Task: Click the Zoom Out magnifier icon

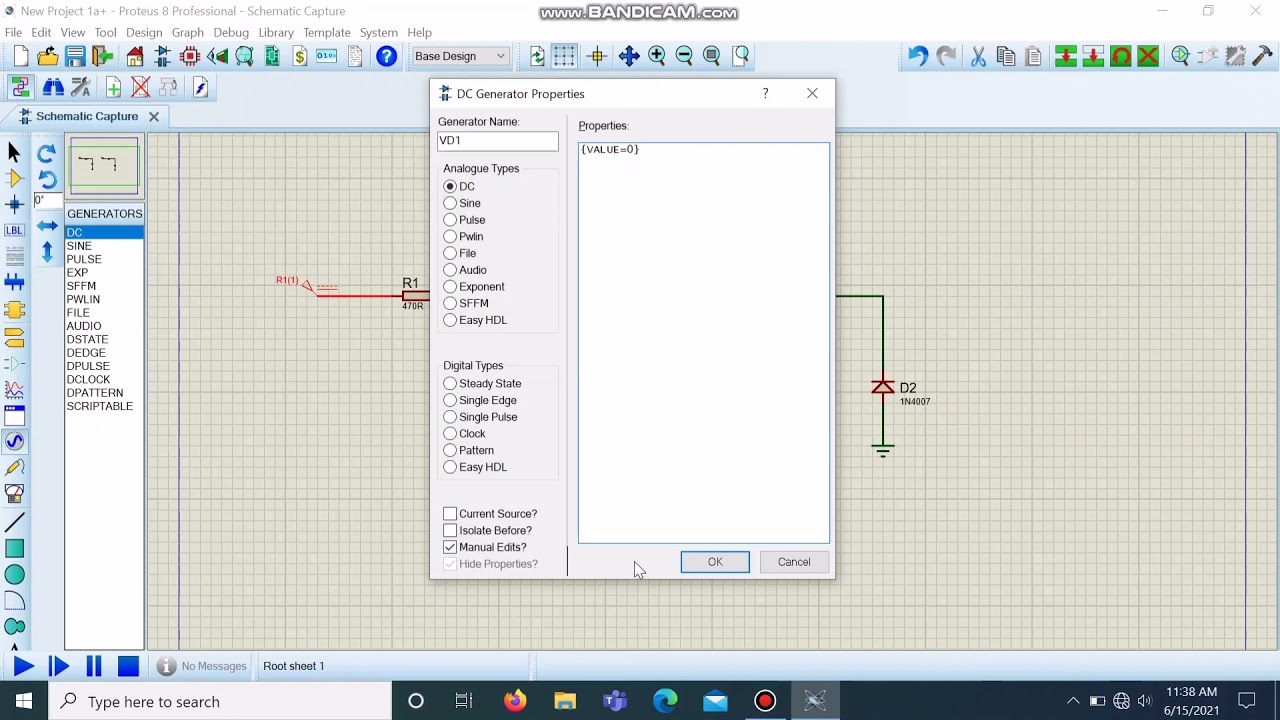Action: (x=684, y=56)
